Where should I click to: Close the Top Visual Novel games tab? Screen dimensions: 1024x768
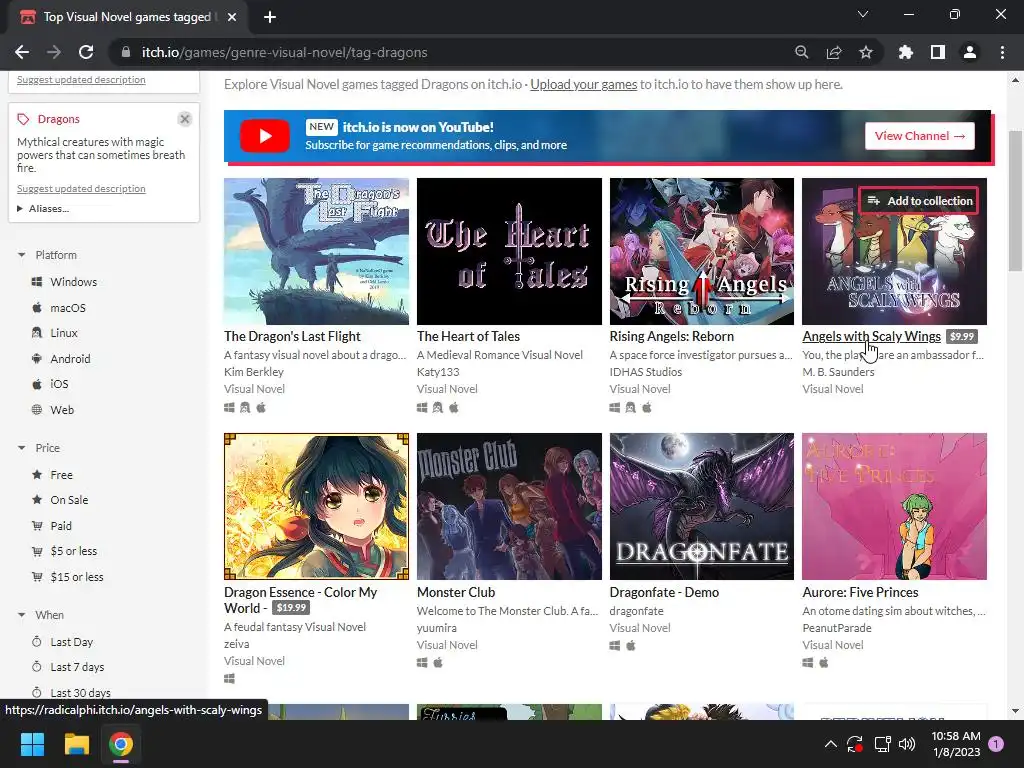[232, 17]
